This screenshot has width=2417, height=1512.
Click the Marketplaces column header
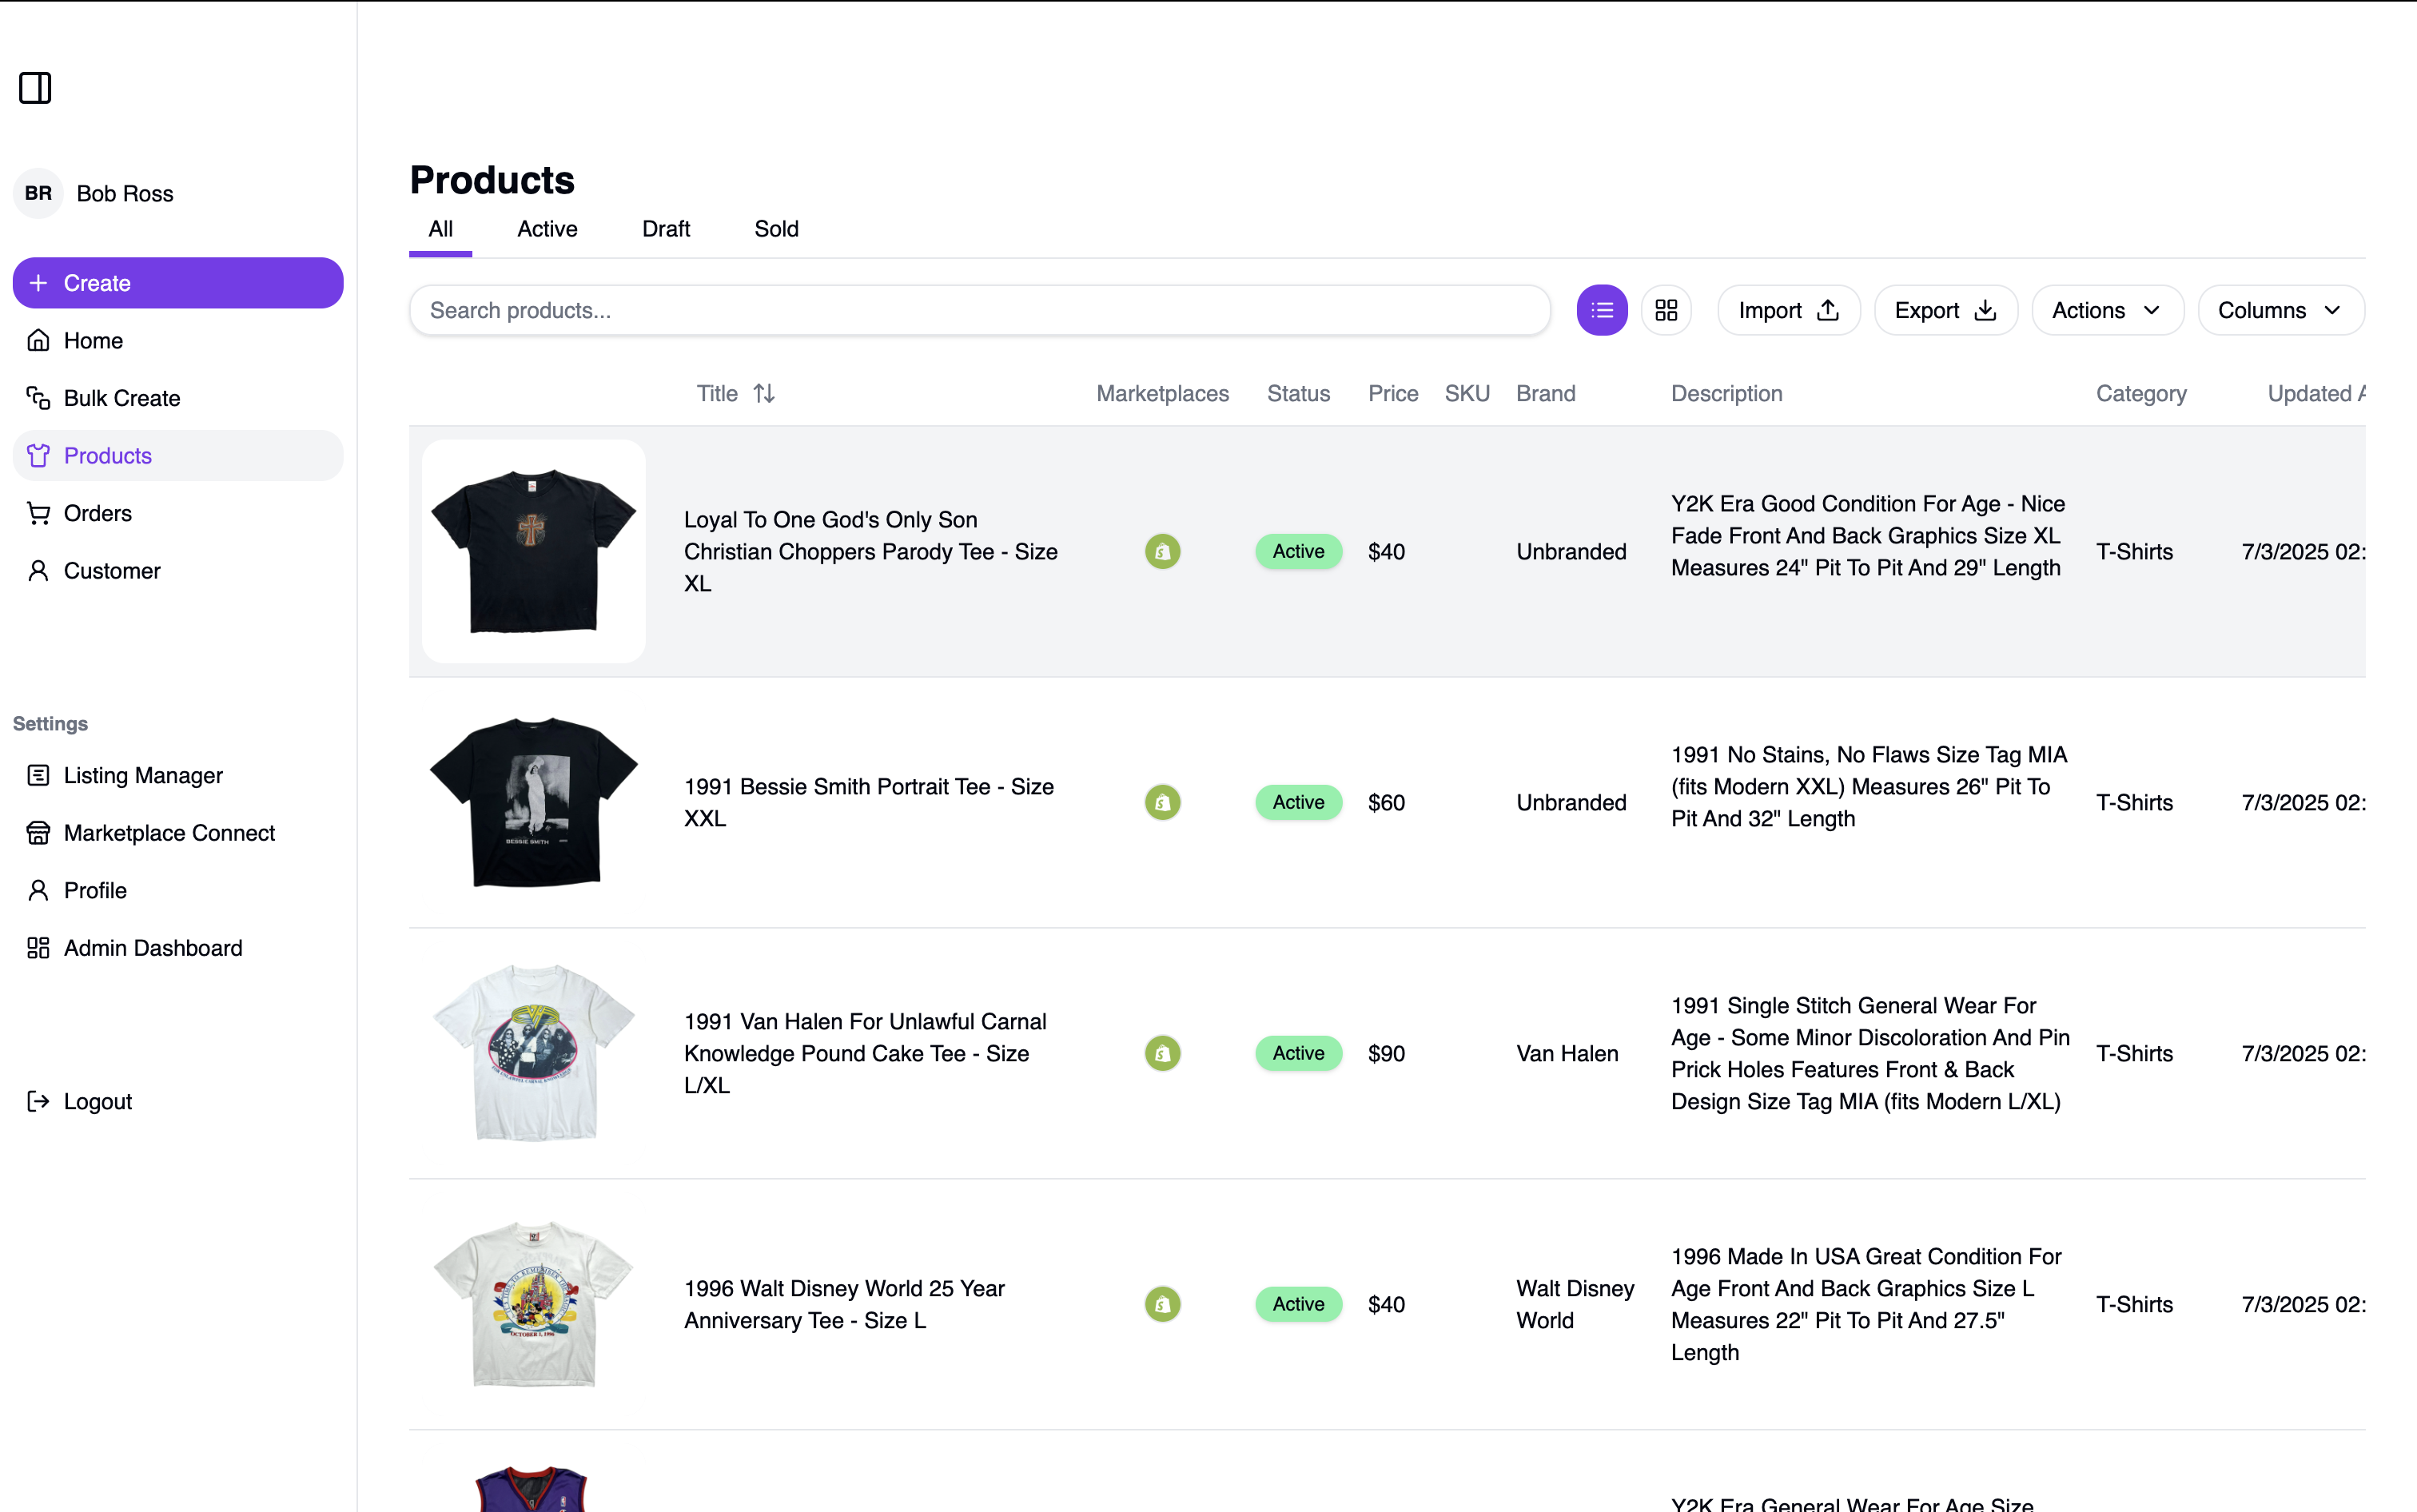(x=1162, y=393)
